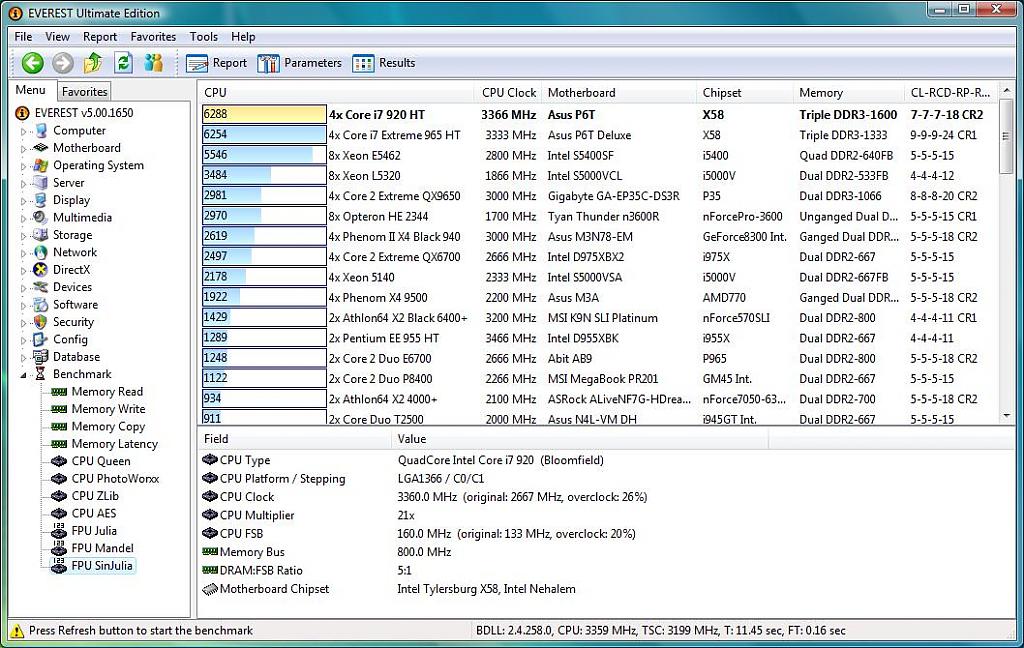1024x648 pixels.
Task: Click the 5546 score bar for Xeon E5462
Action: 264,155
